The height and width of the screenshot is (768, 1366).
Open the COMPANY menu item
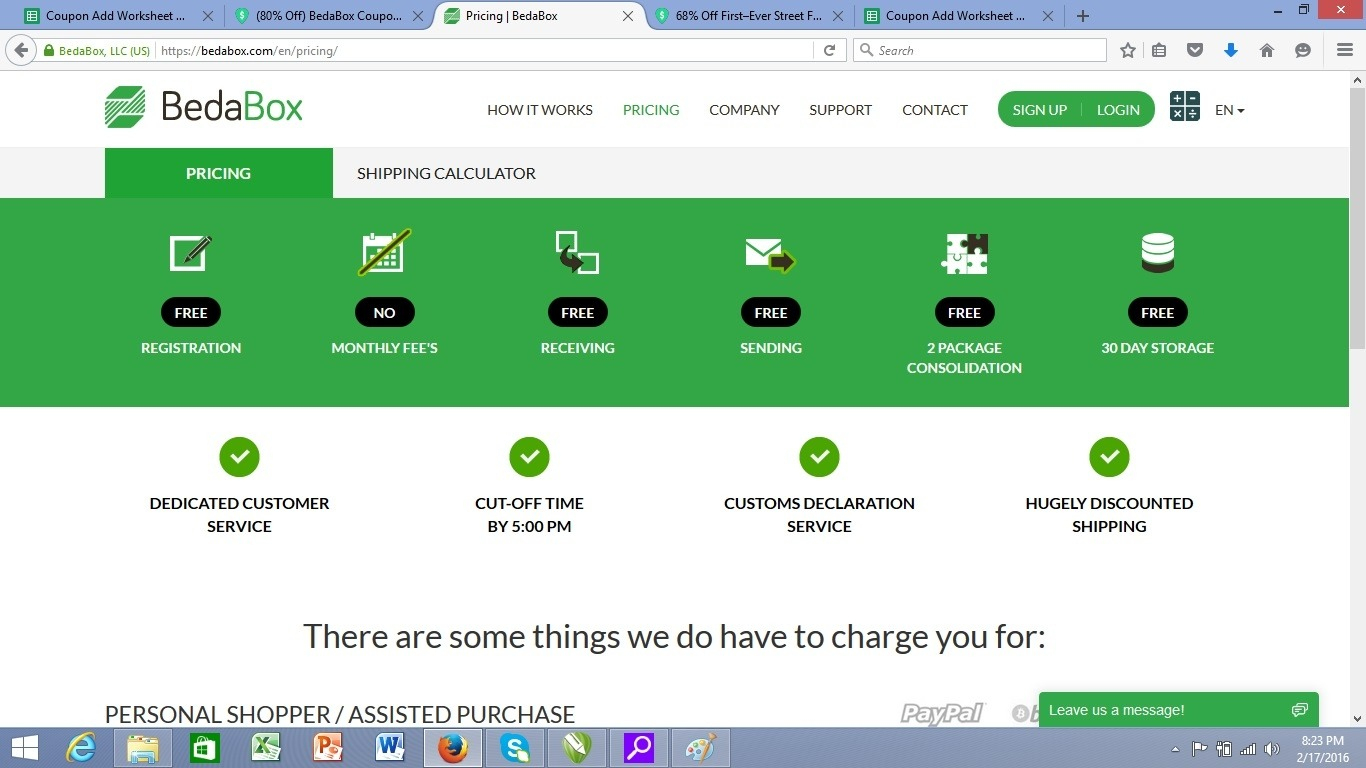tap(744, 110)
